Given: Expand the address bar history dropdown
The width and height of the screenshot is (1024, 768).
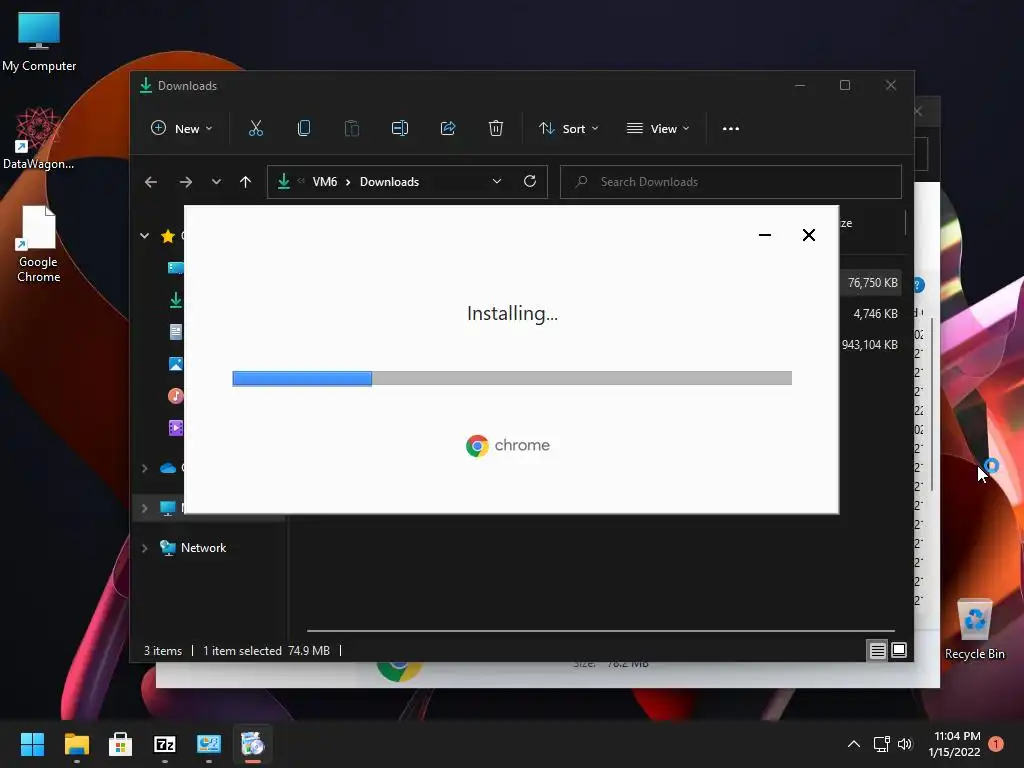Looking at the screenshot, I should click(x=497, y=182).
